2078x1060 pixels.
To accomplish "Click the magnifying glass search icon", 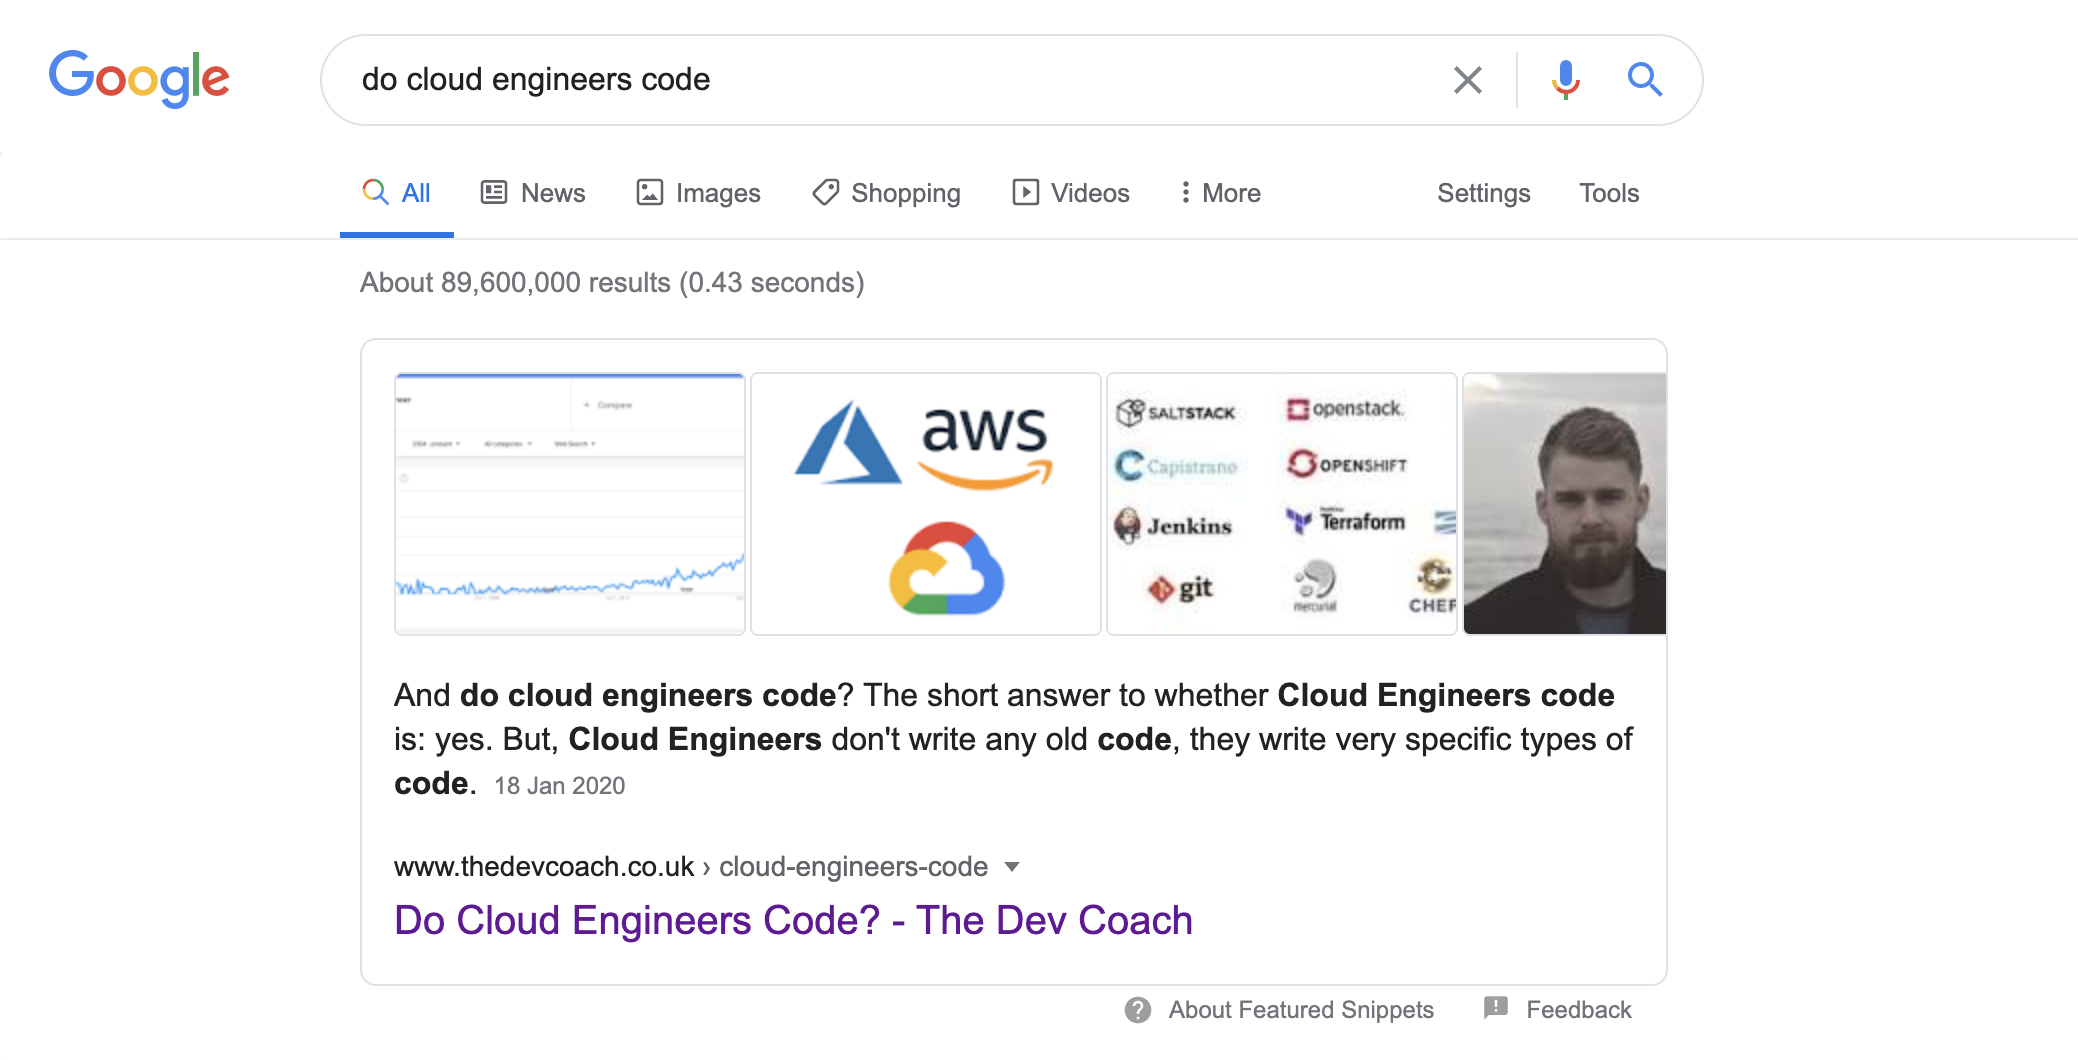I will (x=1643, y=79).
